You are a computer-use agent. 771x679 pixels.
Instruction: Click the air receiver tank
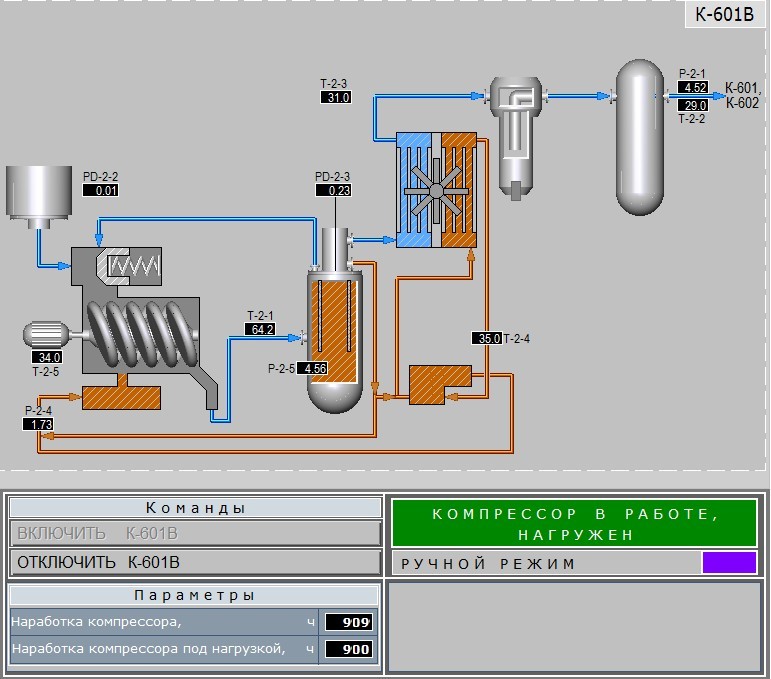click(639, 137)
